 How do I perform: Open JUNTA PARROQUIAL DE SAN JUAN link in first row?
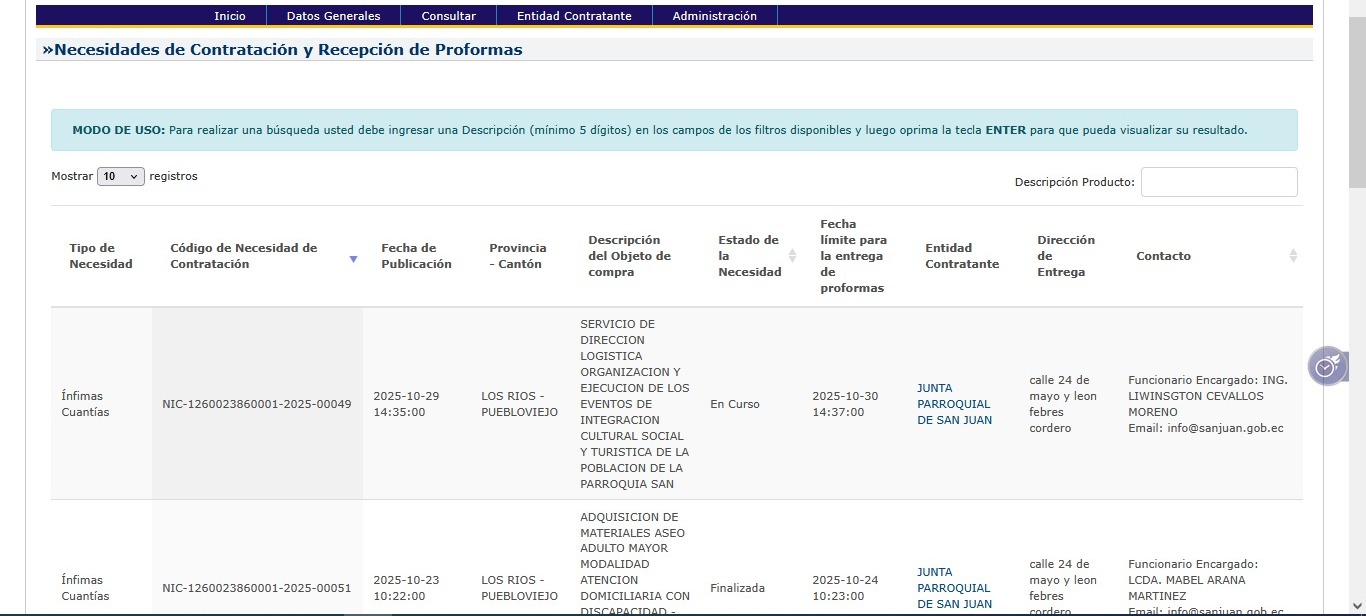click(x=954, y=404)
